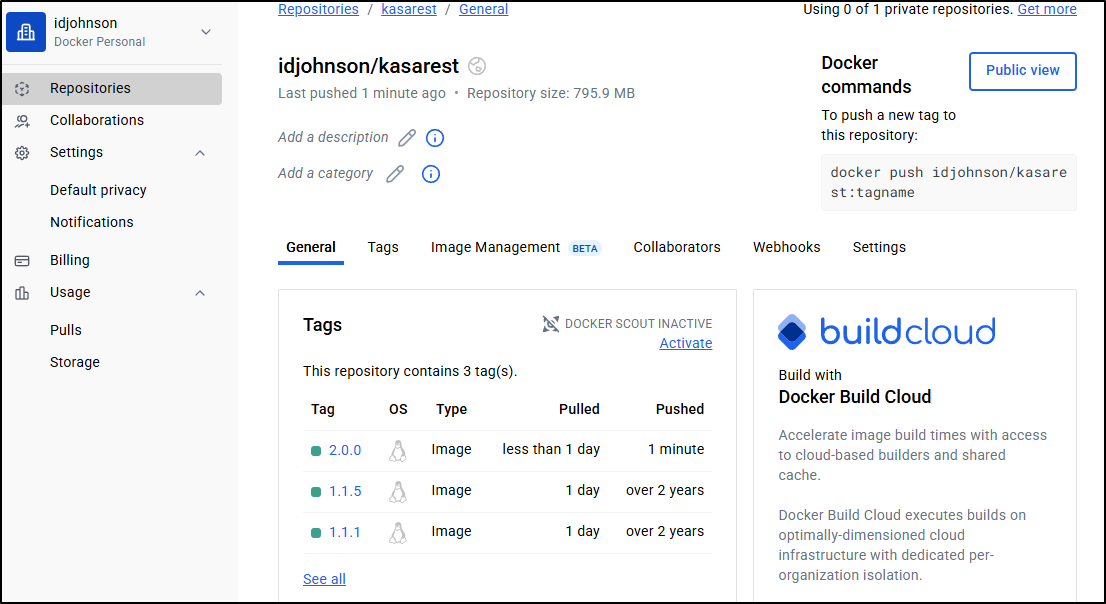Click the Collaborations people icon

pyautogui.click(x=23, y=121)
